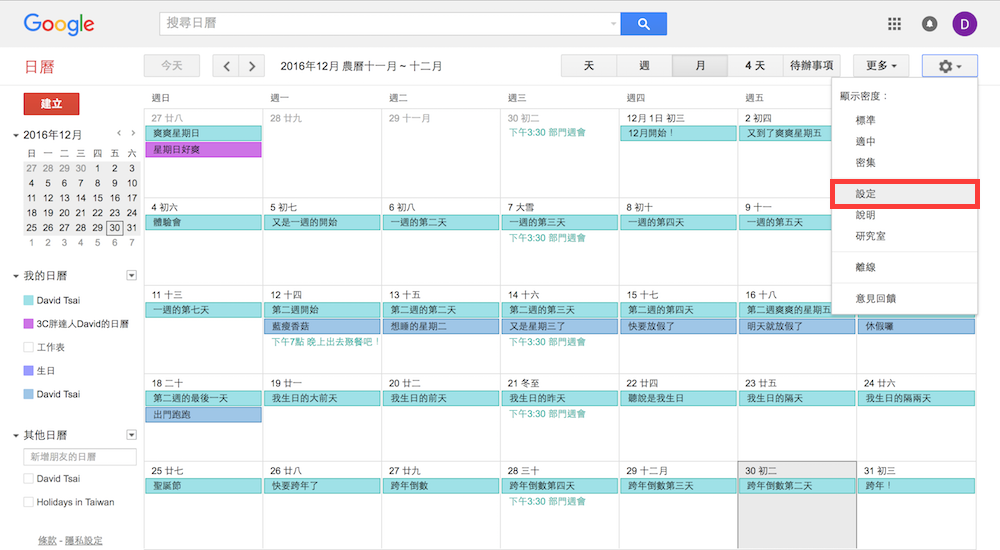Click the 新增朋友的日曆 input field
This screenshot has width=1000, height=550.
[x=80, y=457]
